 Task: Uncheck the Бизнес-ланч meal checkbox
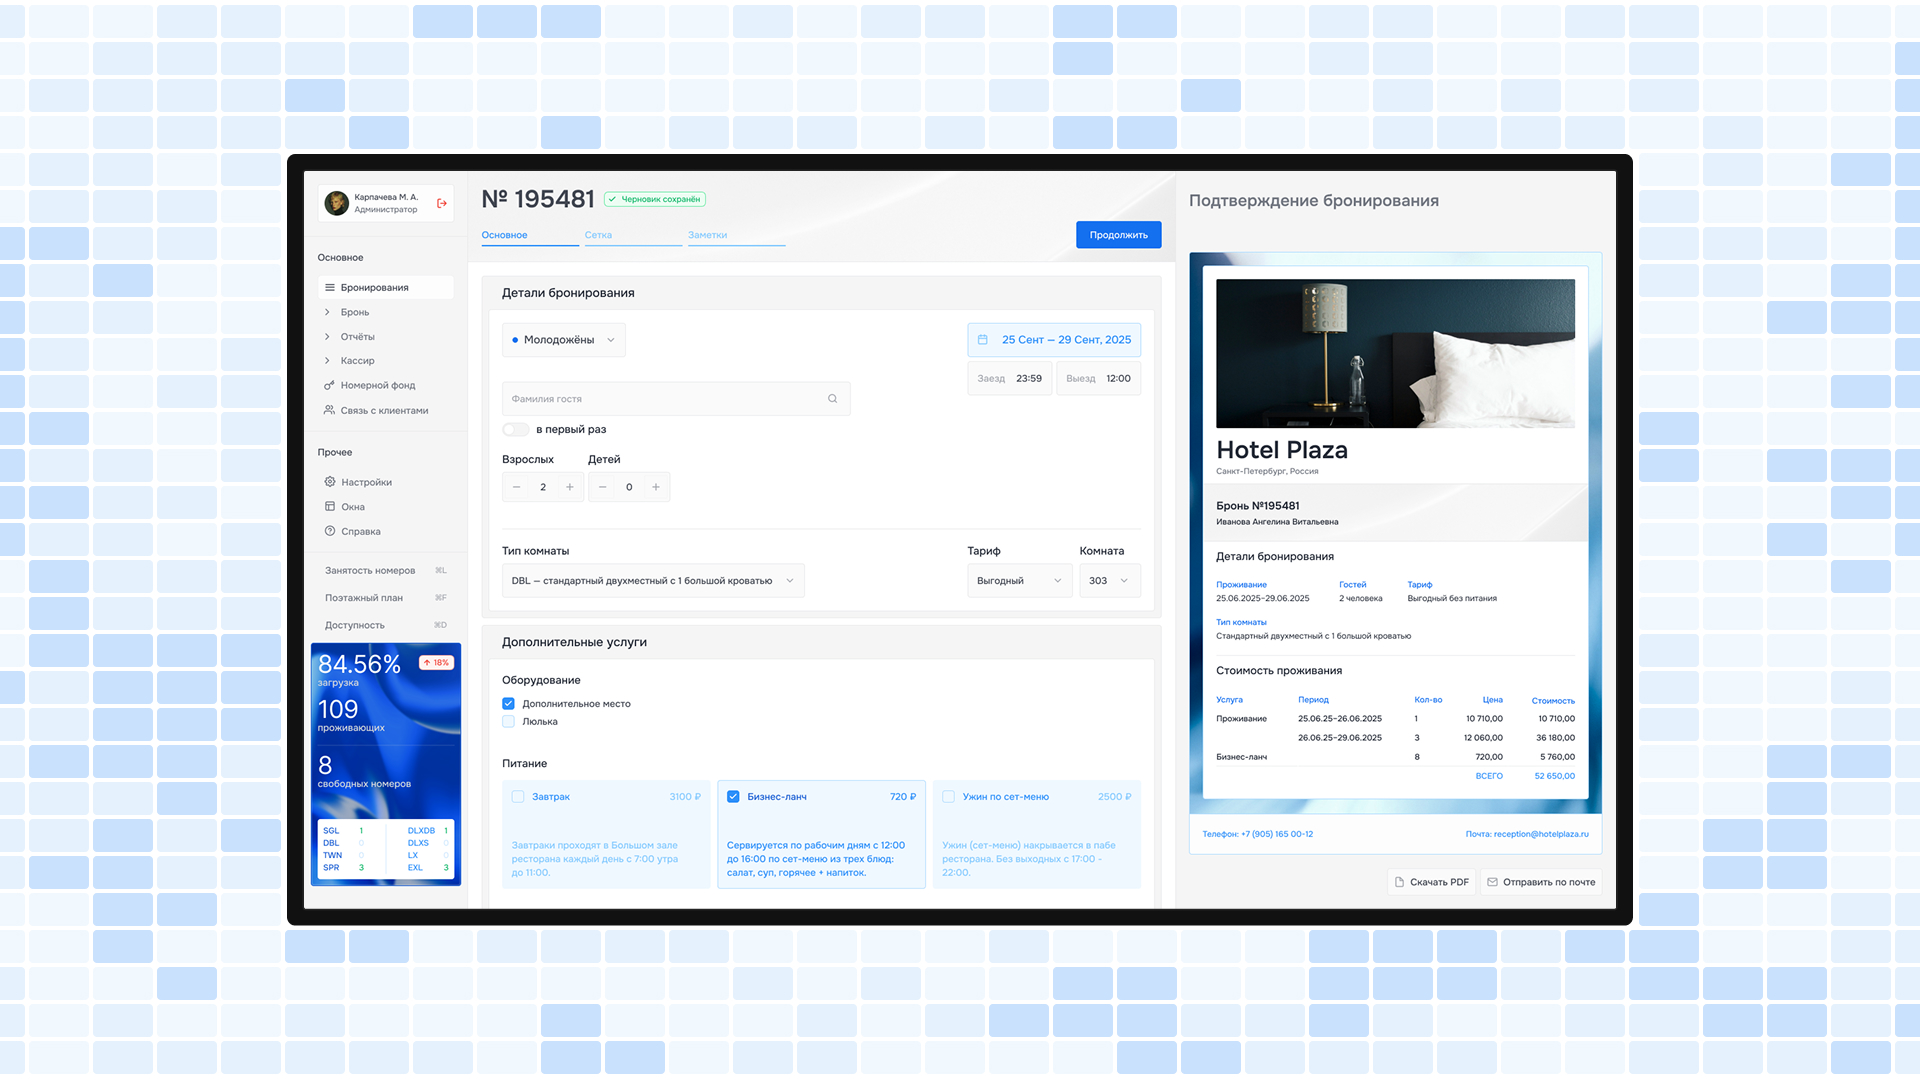(x=733, y=797)
